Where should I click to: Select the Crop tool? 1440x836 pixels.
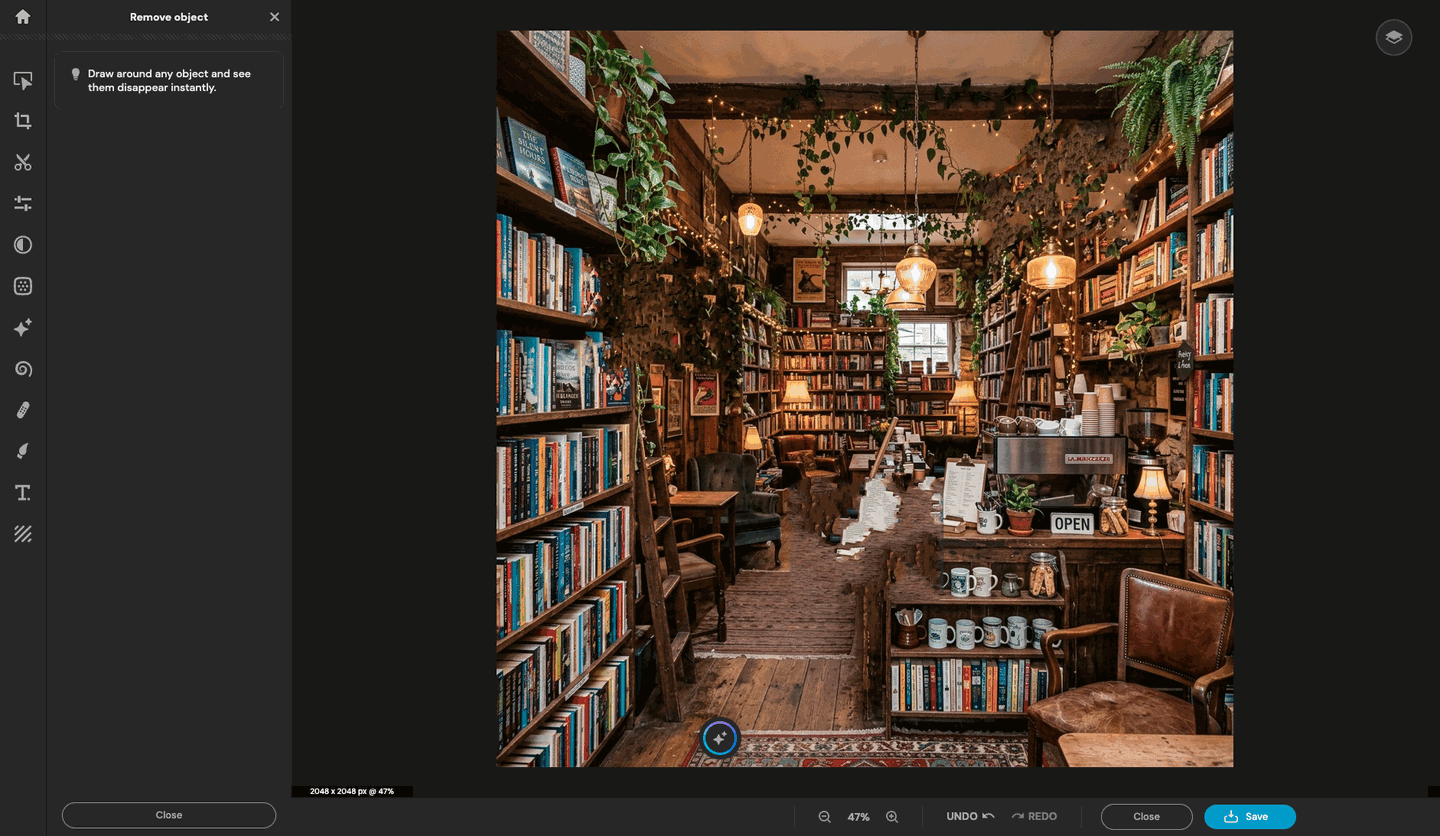[x=23, y=121]
